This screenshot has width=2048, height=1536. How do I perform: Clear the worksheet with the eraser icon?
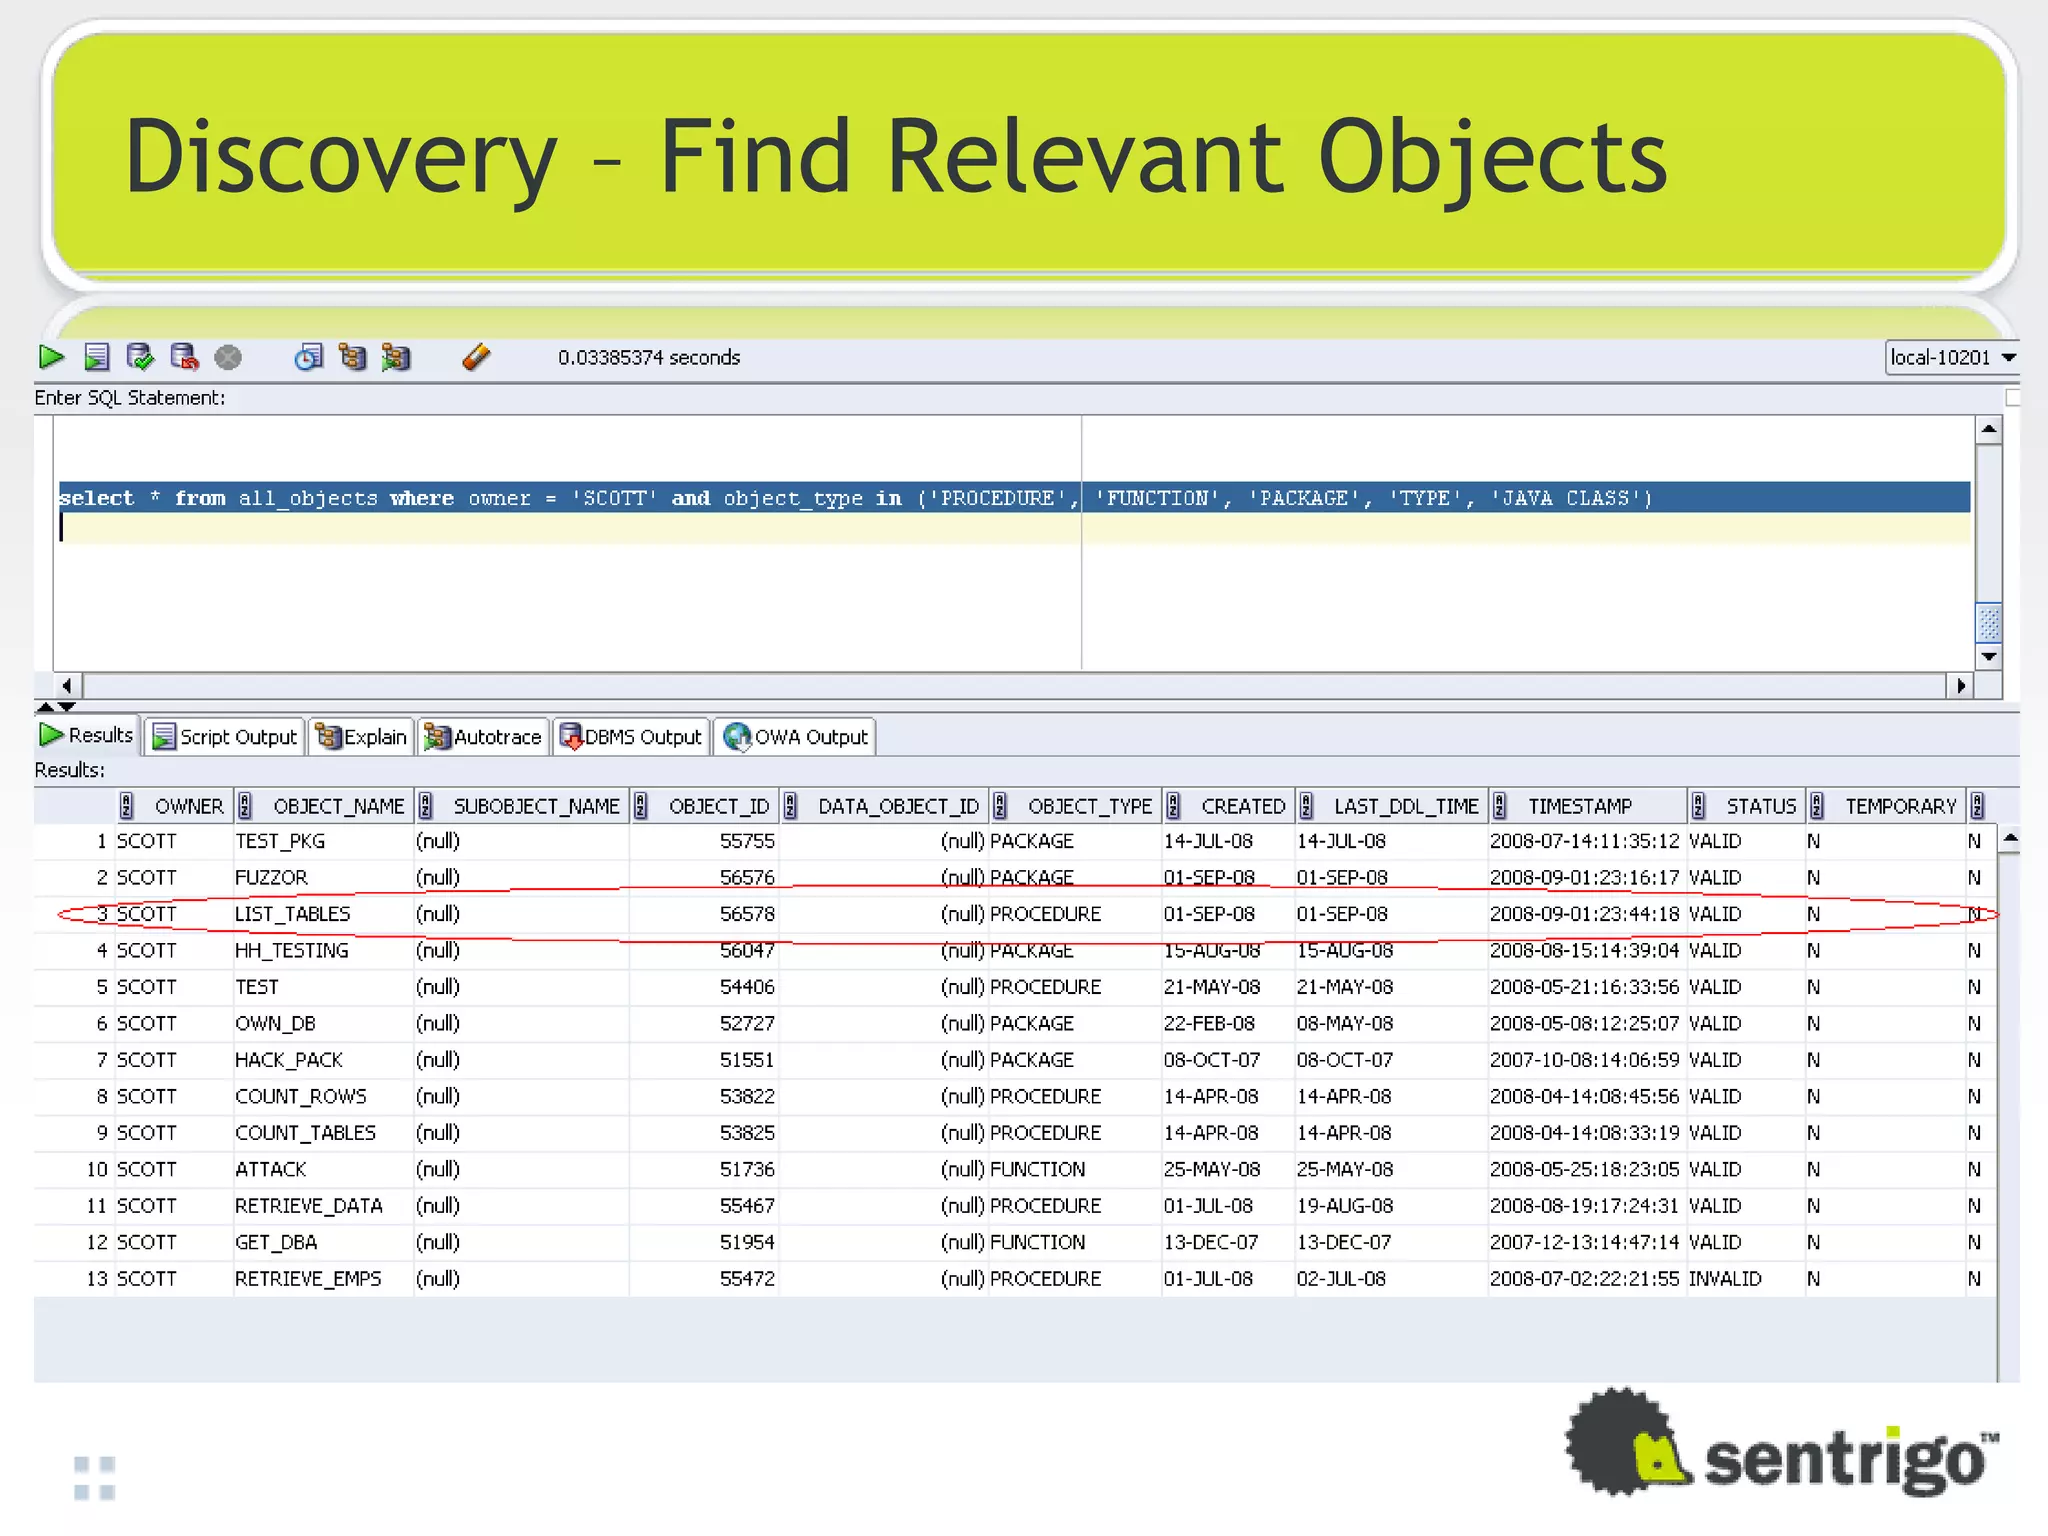(477, 357)
